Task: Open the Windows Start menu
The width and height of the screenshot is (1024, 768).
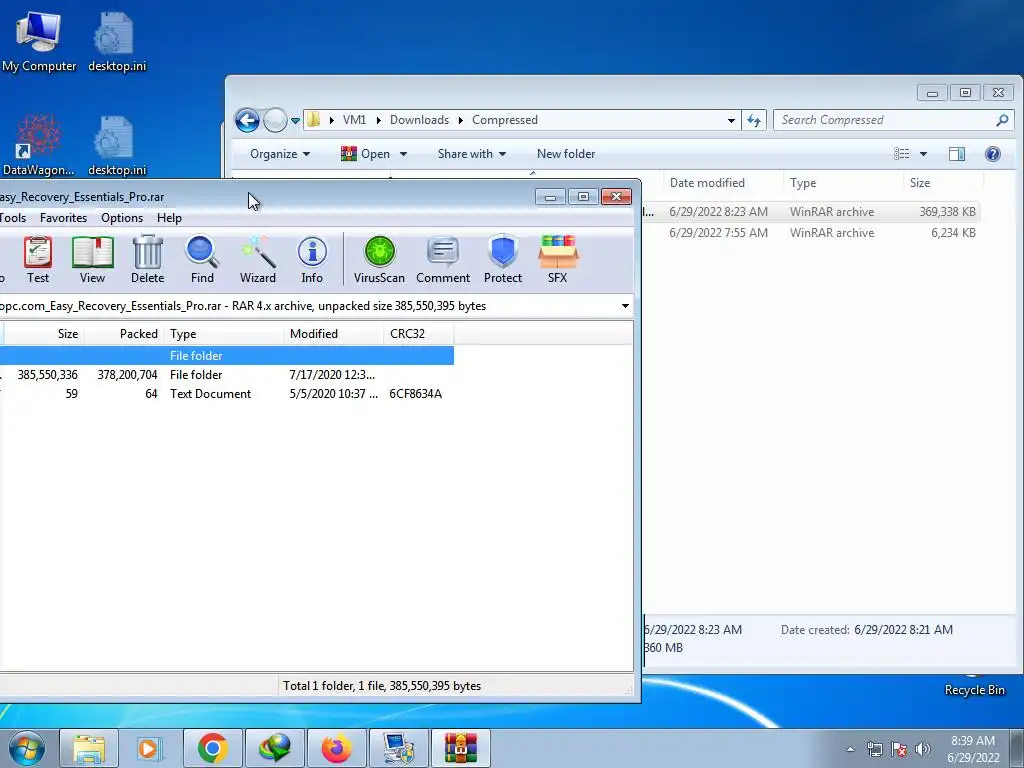Action: click(26, 748)
